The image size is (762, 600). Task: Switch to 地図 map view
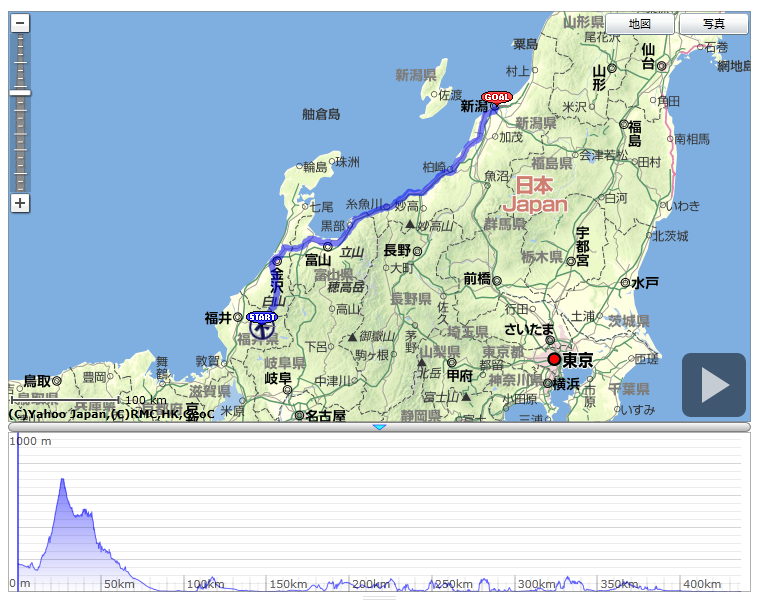pyautogui.click(x=640, y=24)
